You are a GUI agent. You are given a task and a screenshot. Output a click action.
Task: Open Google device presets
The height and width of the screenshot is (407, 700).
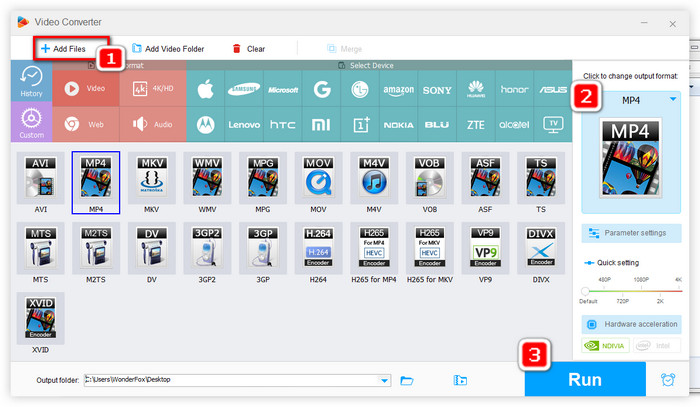(321, 89)
